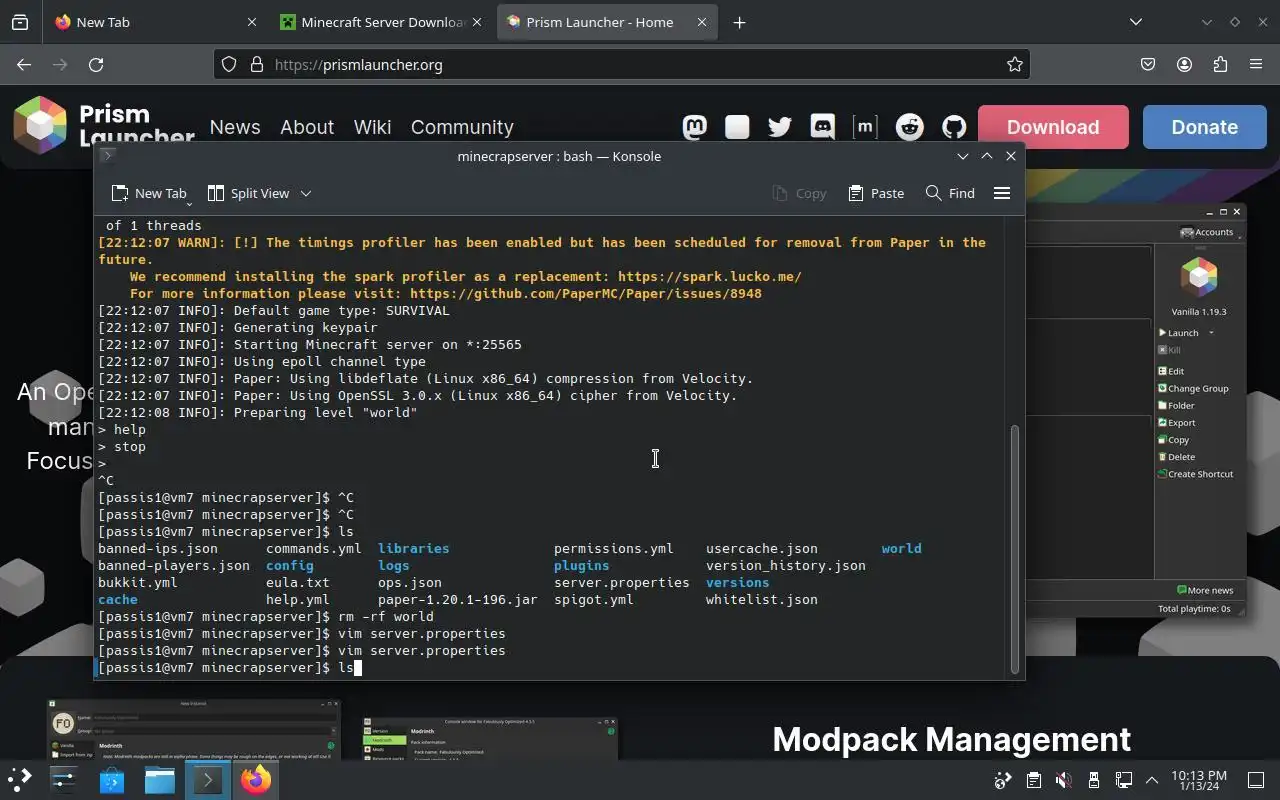
Task: Click the show desktop button
Action: [x=1255, y=780]
